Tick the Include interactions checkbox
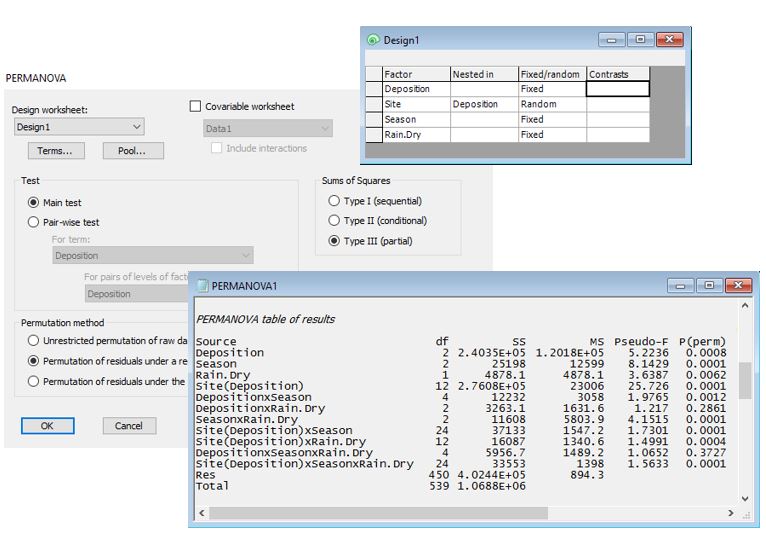766x541 pixels. (x=216, y=148)
